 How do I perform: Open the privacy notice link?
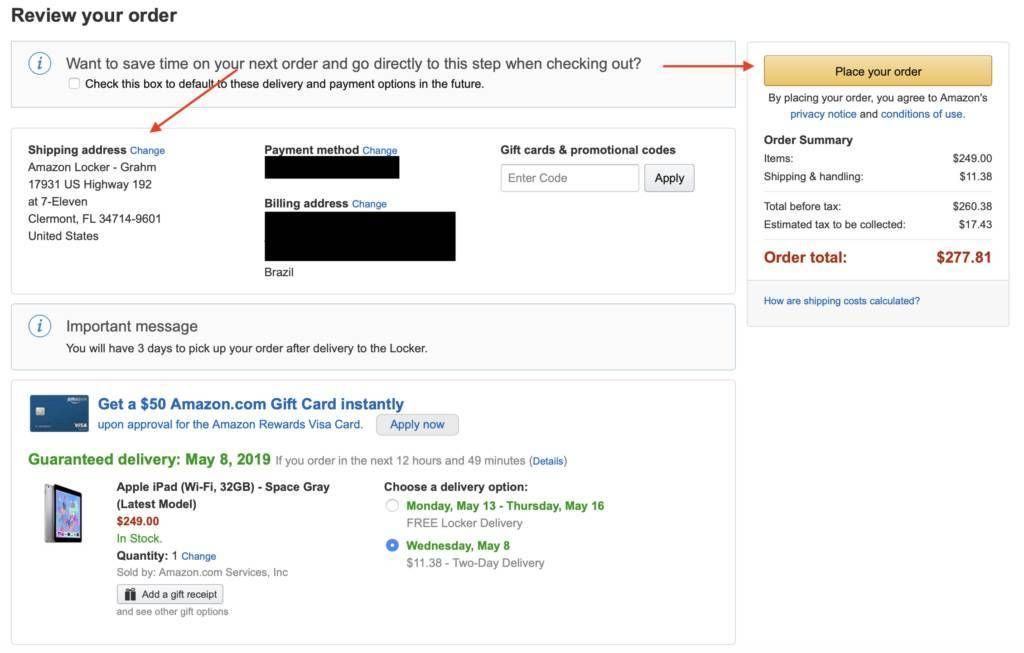tap(823, 114)
